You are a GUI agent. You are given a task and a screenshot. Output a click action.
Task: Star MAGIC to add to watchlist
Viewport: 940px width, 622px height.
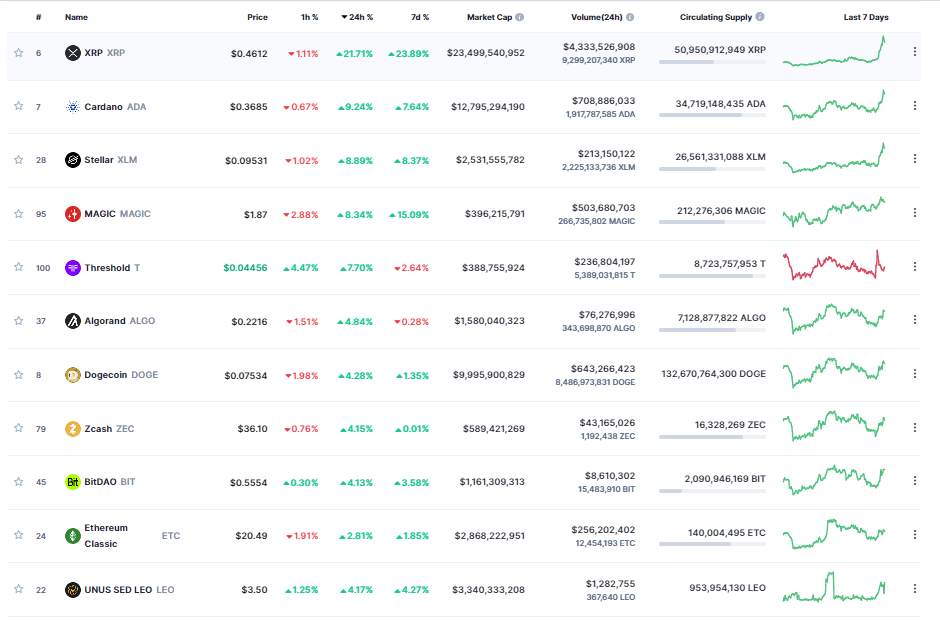point(19,214)
